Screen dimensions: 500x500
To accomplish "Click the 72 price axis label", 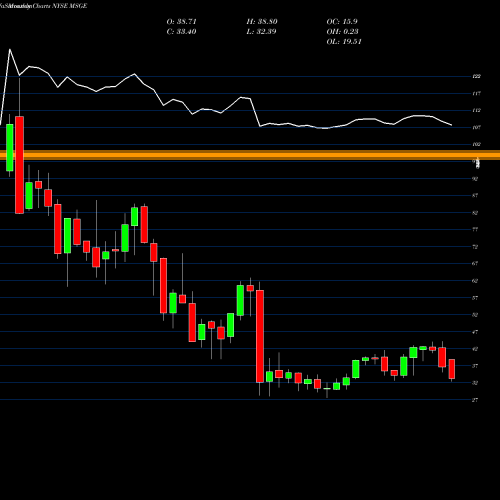I will click(x=475, y=247).
